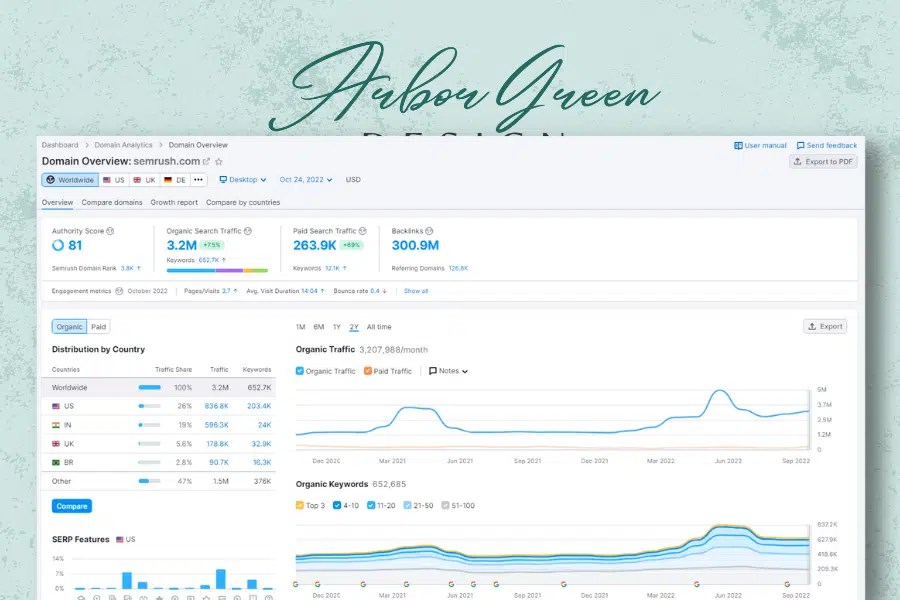900x600 pixels.
Task: Open the Growth report tab
Action: 174,203
